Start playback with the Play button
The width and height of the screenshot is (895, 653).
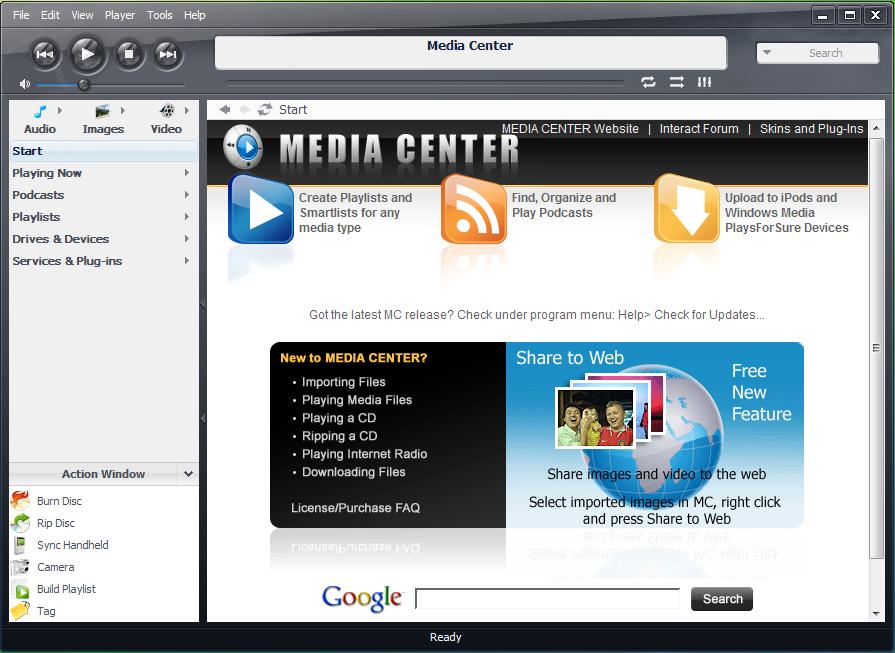click(x=87, y=54)
